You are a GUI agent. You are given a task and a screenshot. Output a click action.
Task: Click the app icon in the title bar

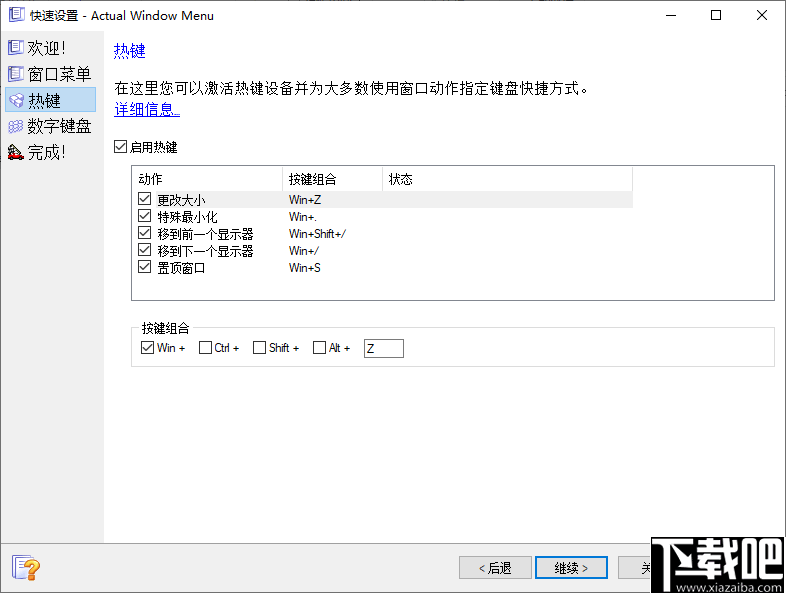(17, 15)
